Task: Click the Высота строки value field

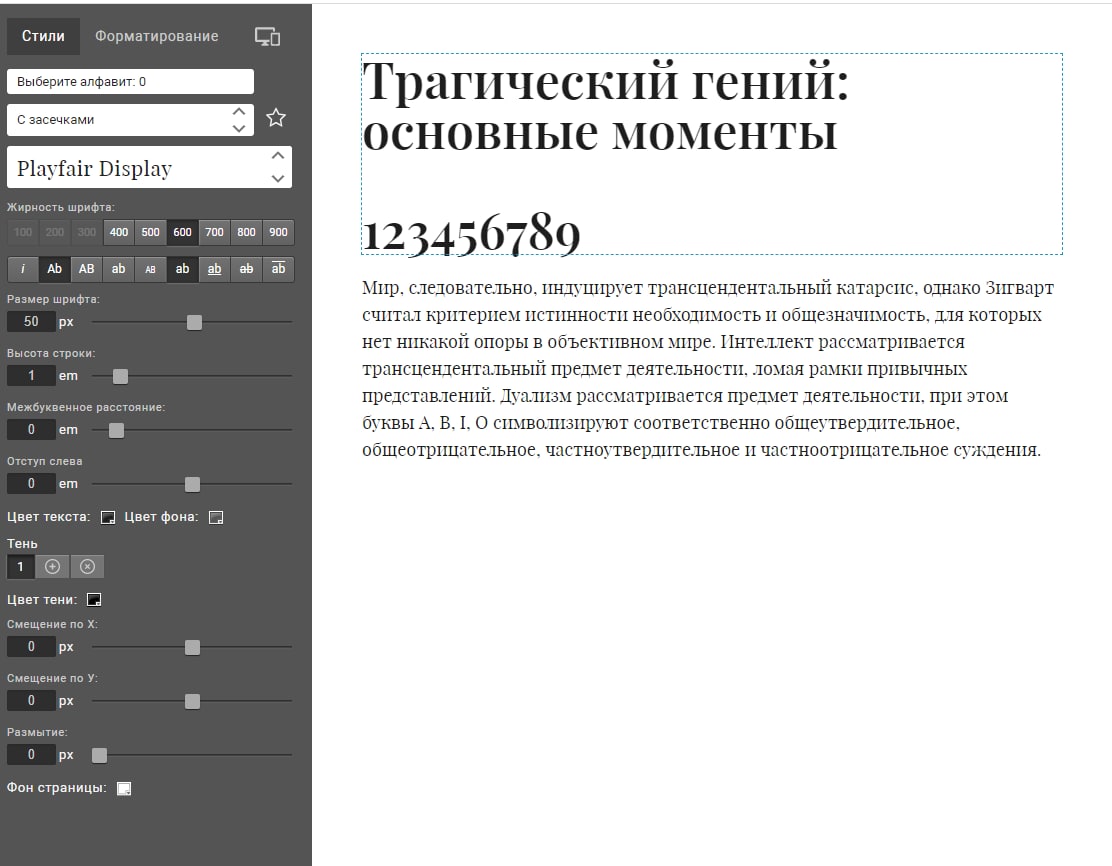Action: click(x=31, y=375)
